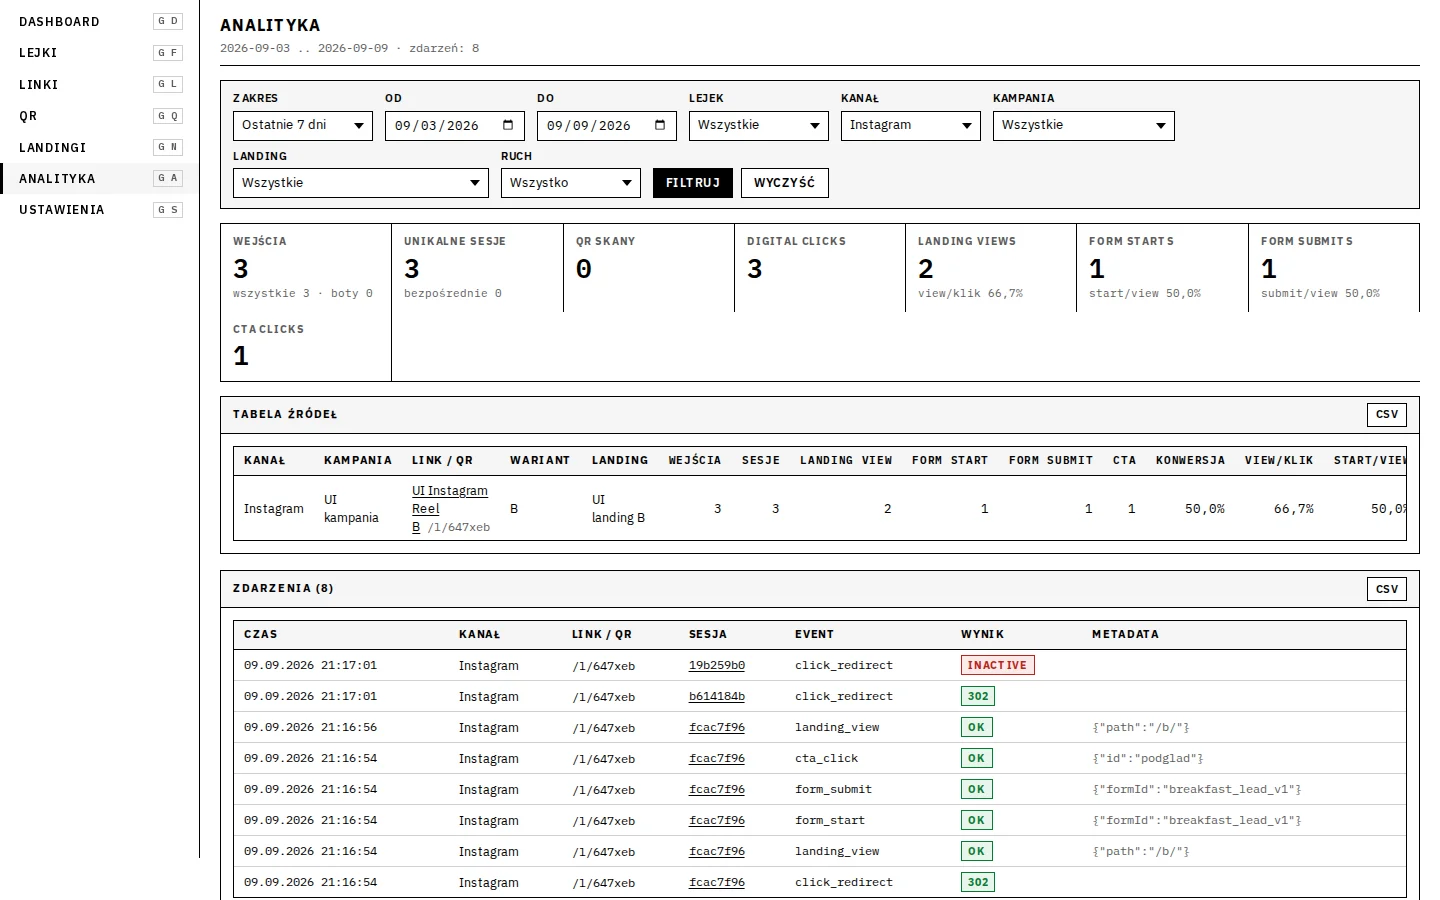Image resolution: width=1440 pixels, height=900 pixels.
Task: Focus the OD date field 09/03/2026
Action: (x=455, y=126)
